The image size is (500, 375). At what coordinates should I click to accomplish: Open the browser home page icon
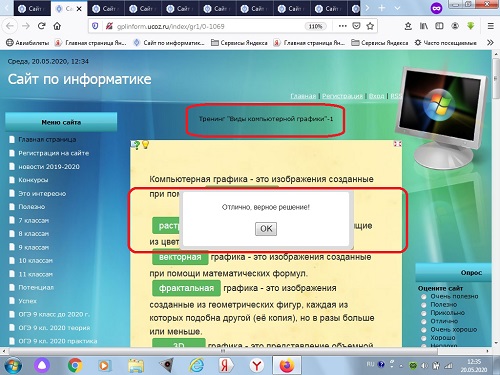pyautogui.click(x=57, y=26)
